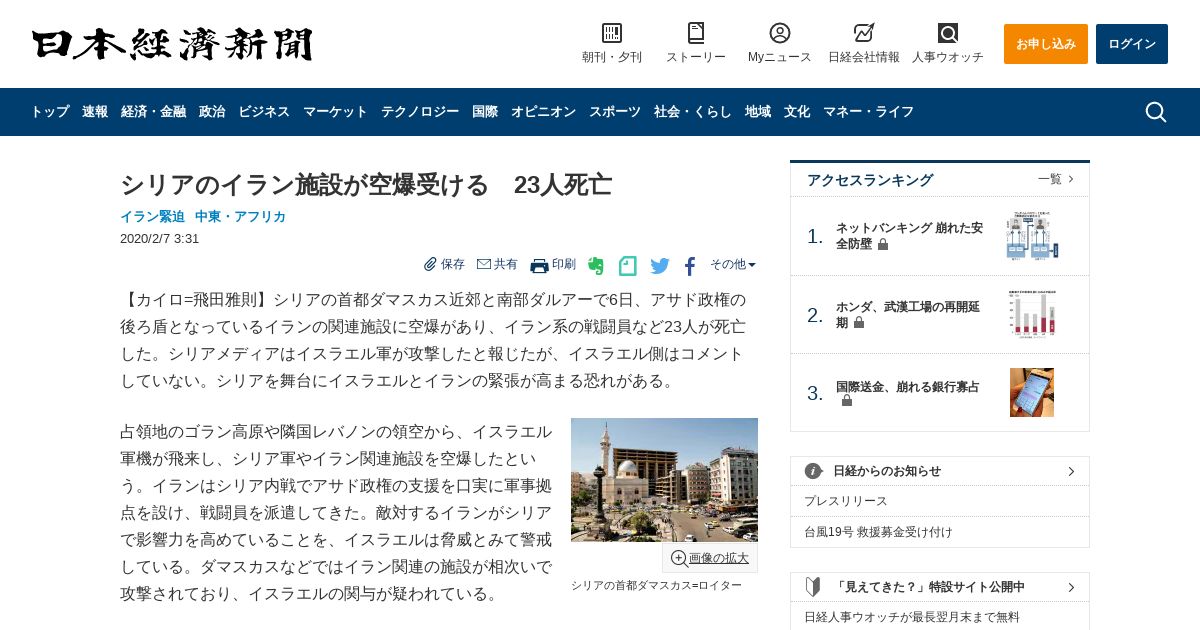Click the アクセスランキング heading
Viewport: 1200px width, 630px height.
[870, 180]
